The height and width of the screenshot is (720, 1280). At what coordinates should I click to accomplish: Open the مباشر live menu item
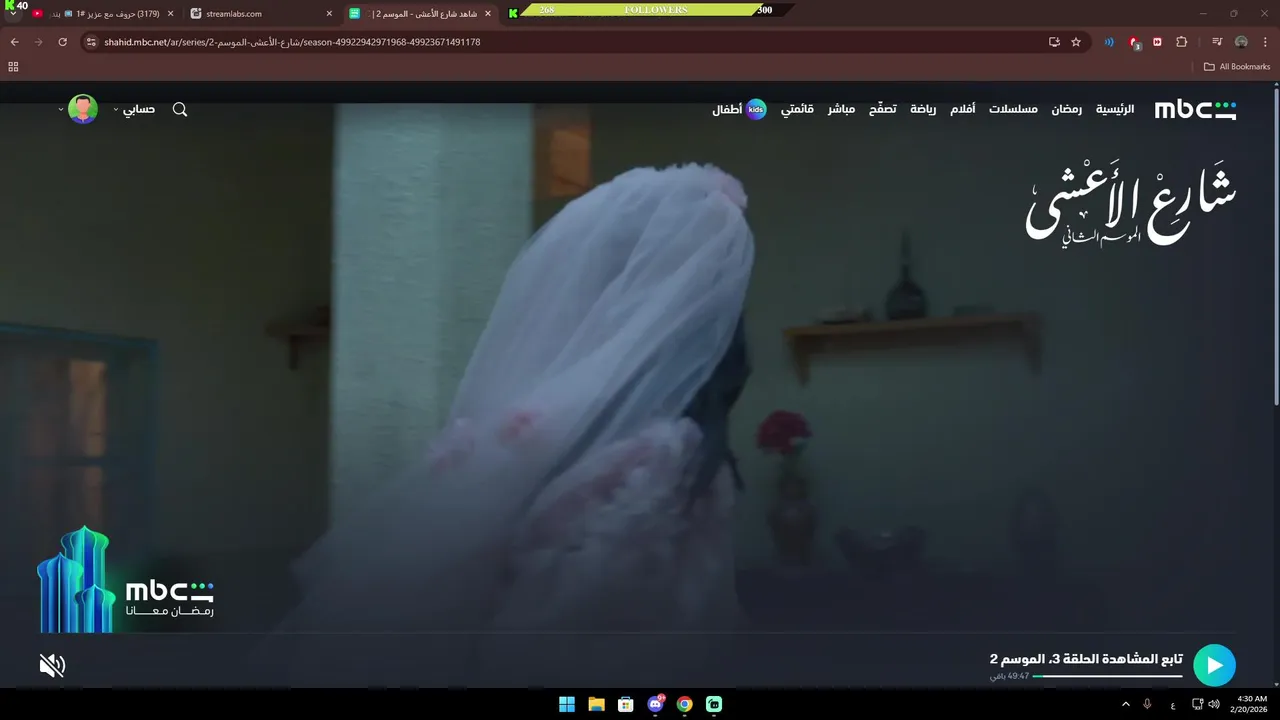point(841,109)
